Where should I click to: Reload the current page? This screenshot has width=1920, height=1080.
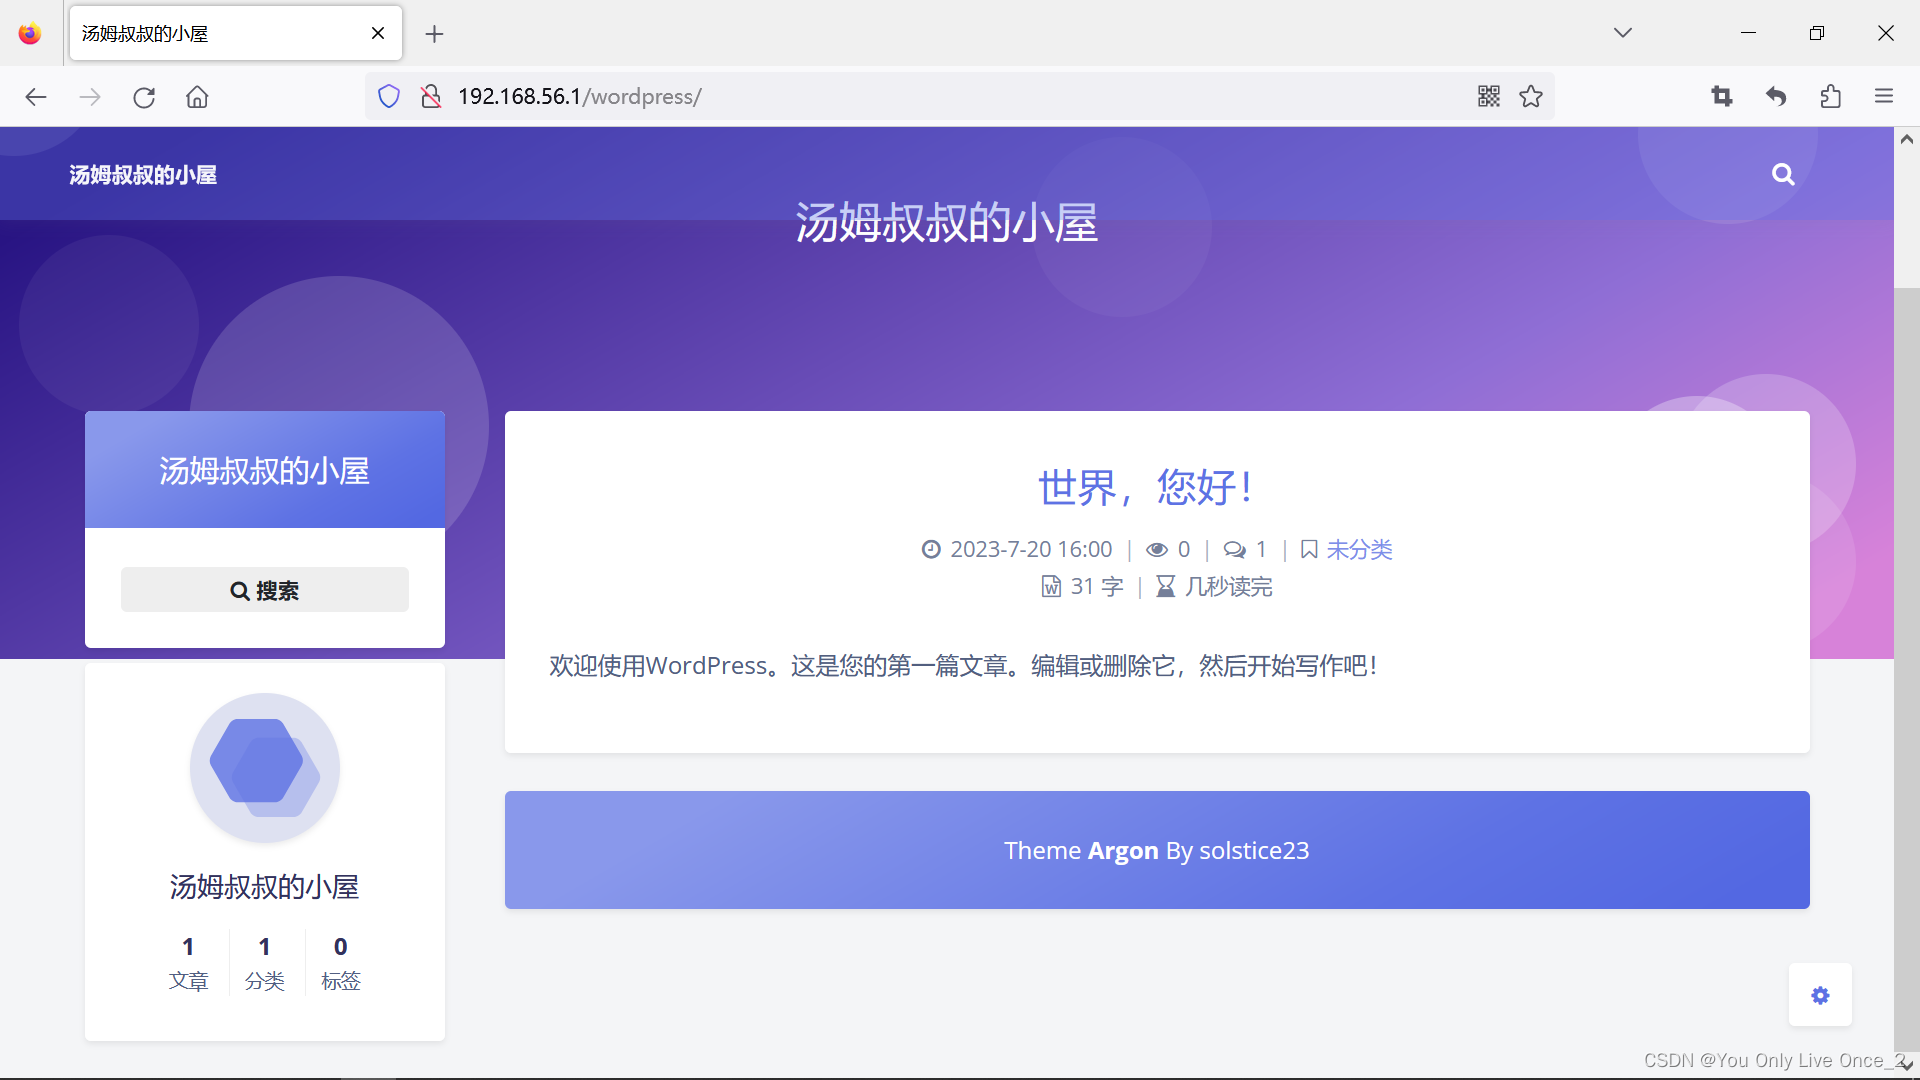click(x=144, y=97)
